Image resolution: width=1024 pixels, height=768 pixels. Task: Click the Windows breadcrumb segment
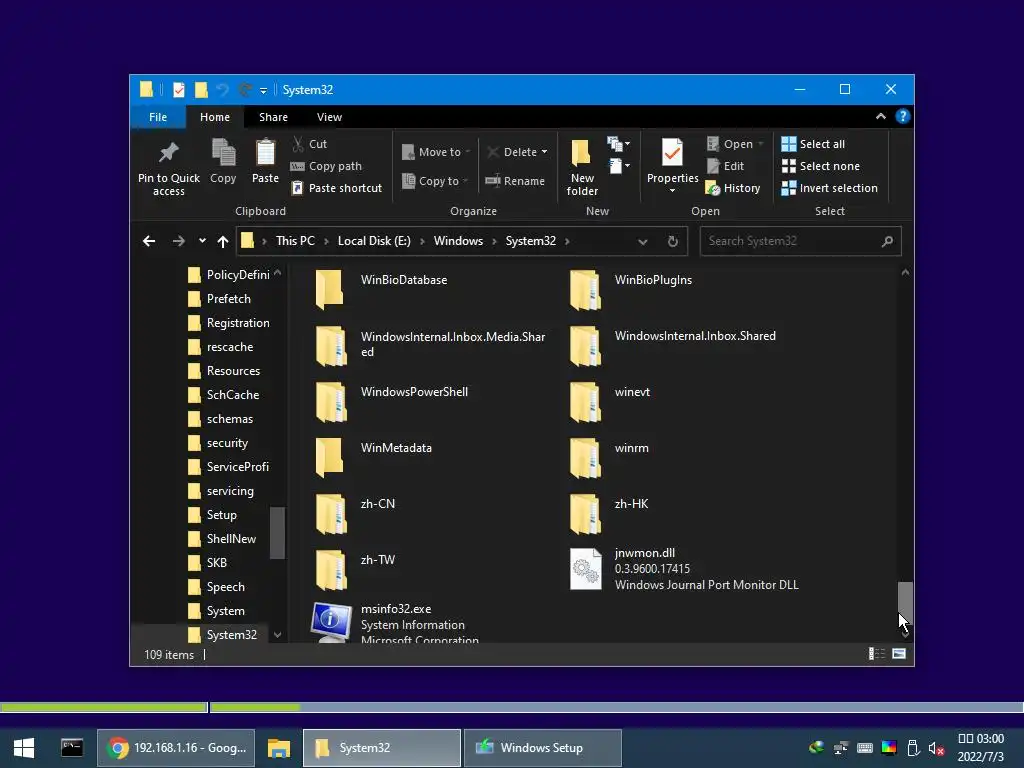pyautogui.click(x=458, y=241)
